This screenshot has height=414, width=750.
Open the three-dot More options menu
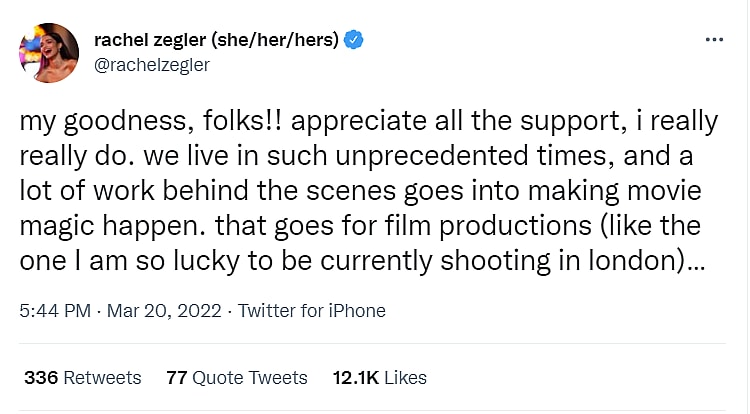tap(714, 40)
